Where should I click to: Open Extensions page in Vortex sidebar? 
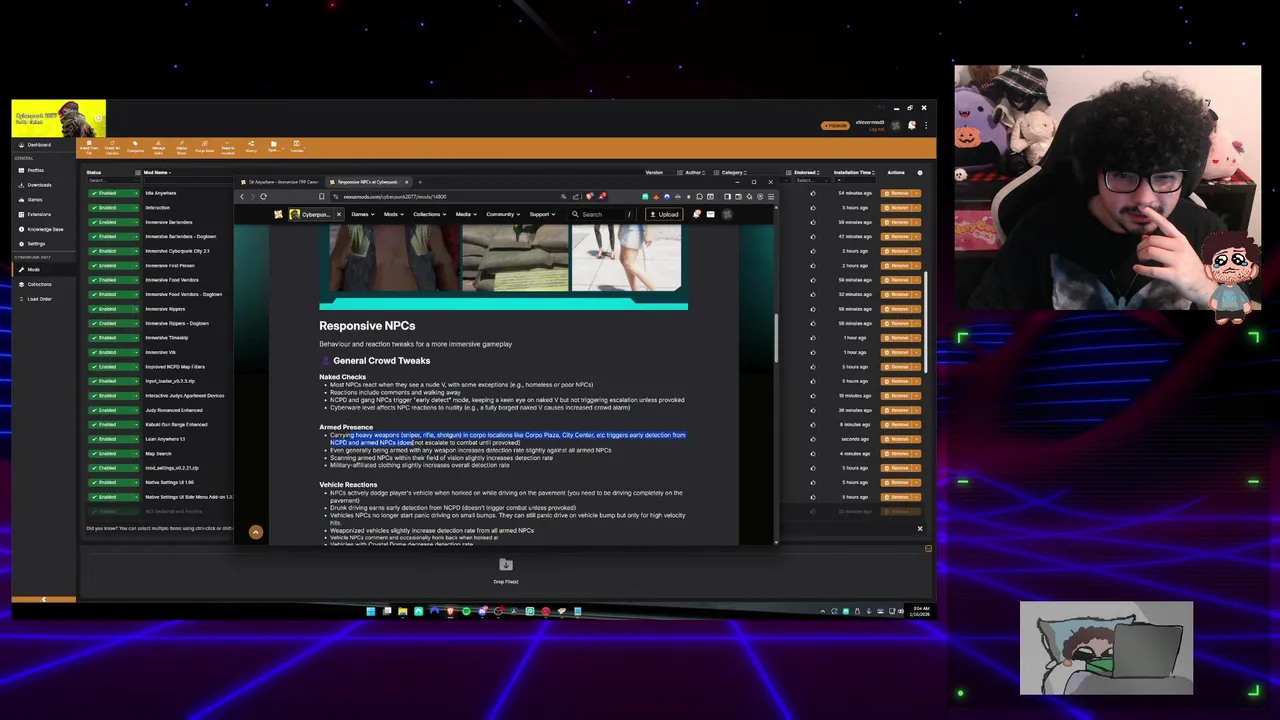pos(38,214)
